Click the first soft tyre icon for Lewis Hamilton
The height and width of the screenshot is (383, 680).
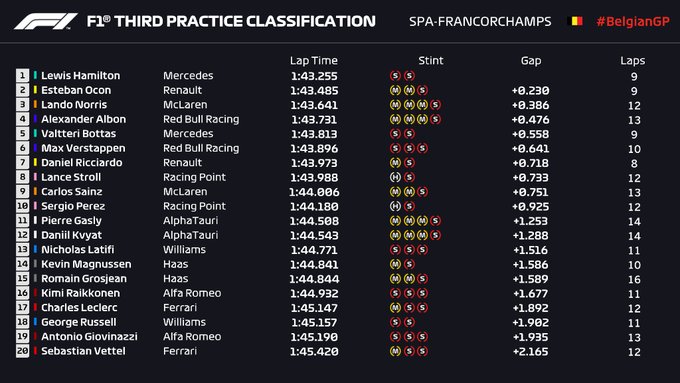click(x=395, y=75)
